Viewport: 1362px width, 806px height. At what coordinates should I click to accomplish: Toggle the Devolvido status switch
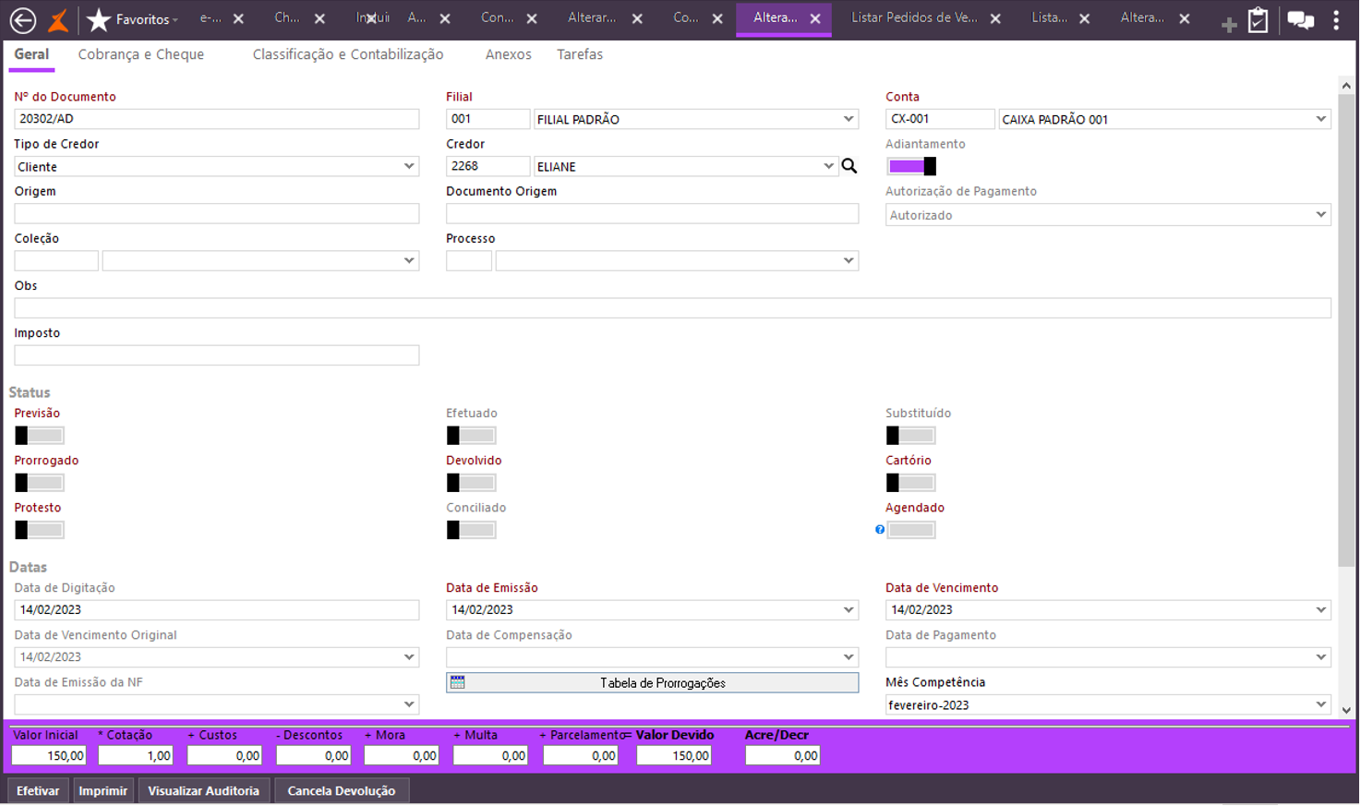click(x=471, y=483)
